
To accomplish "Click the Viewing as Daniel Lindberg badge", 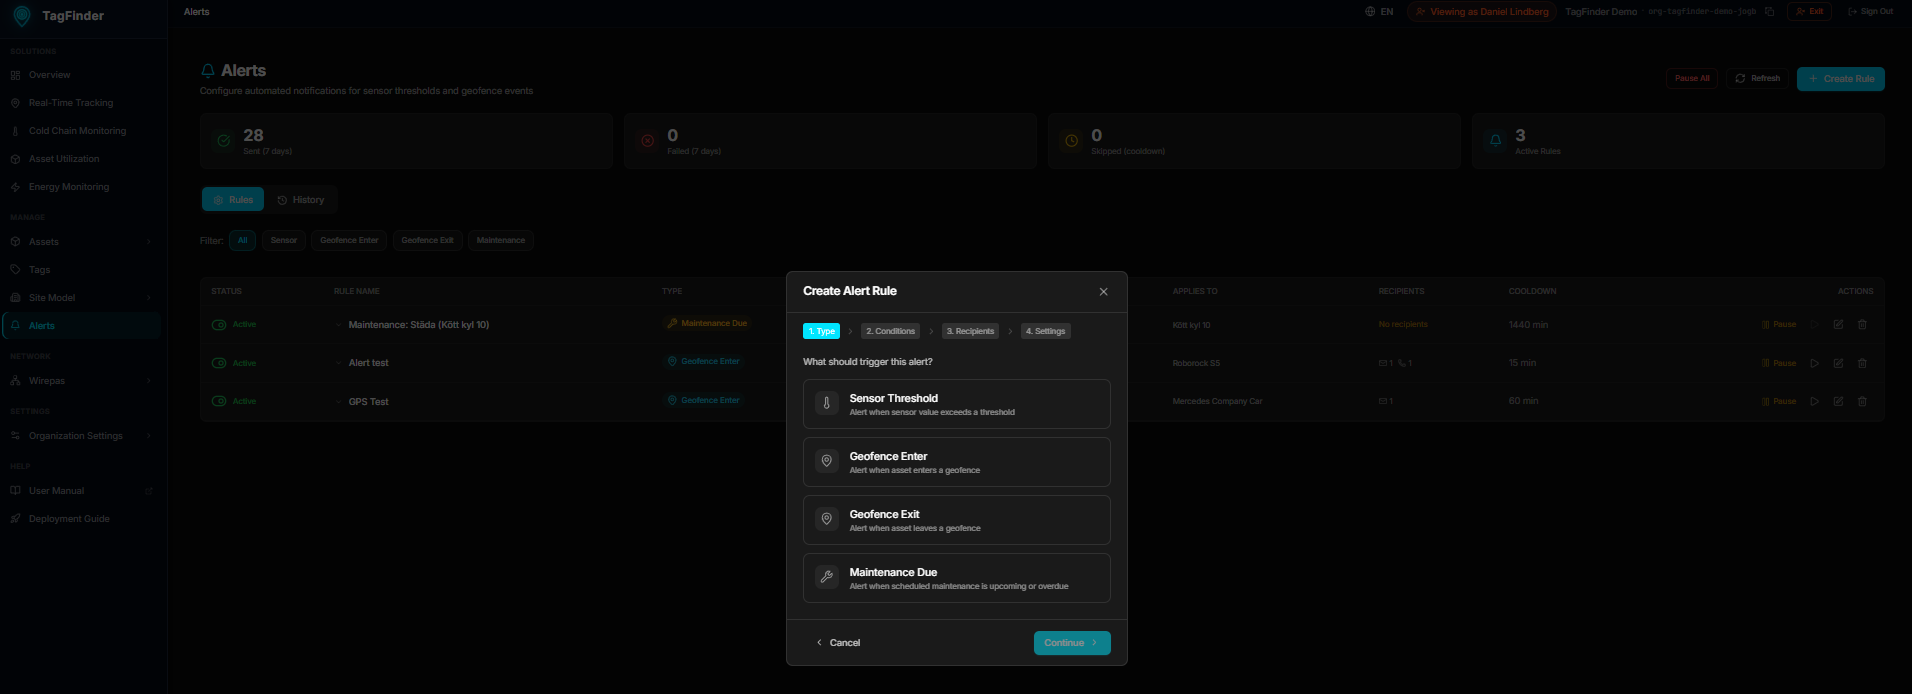I will coord(1482,12).
